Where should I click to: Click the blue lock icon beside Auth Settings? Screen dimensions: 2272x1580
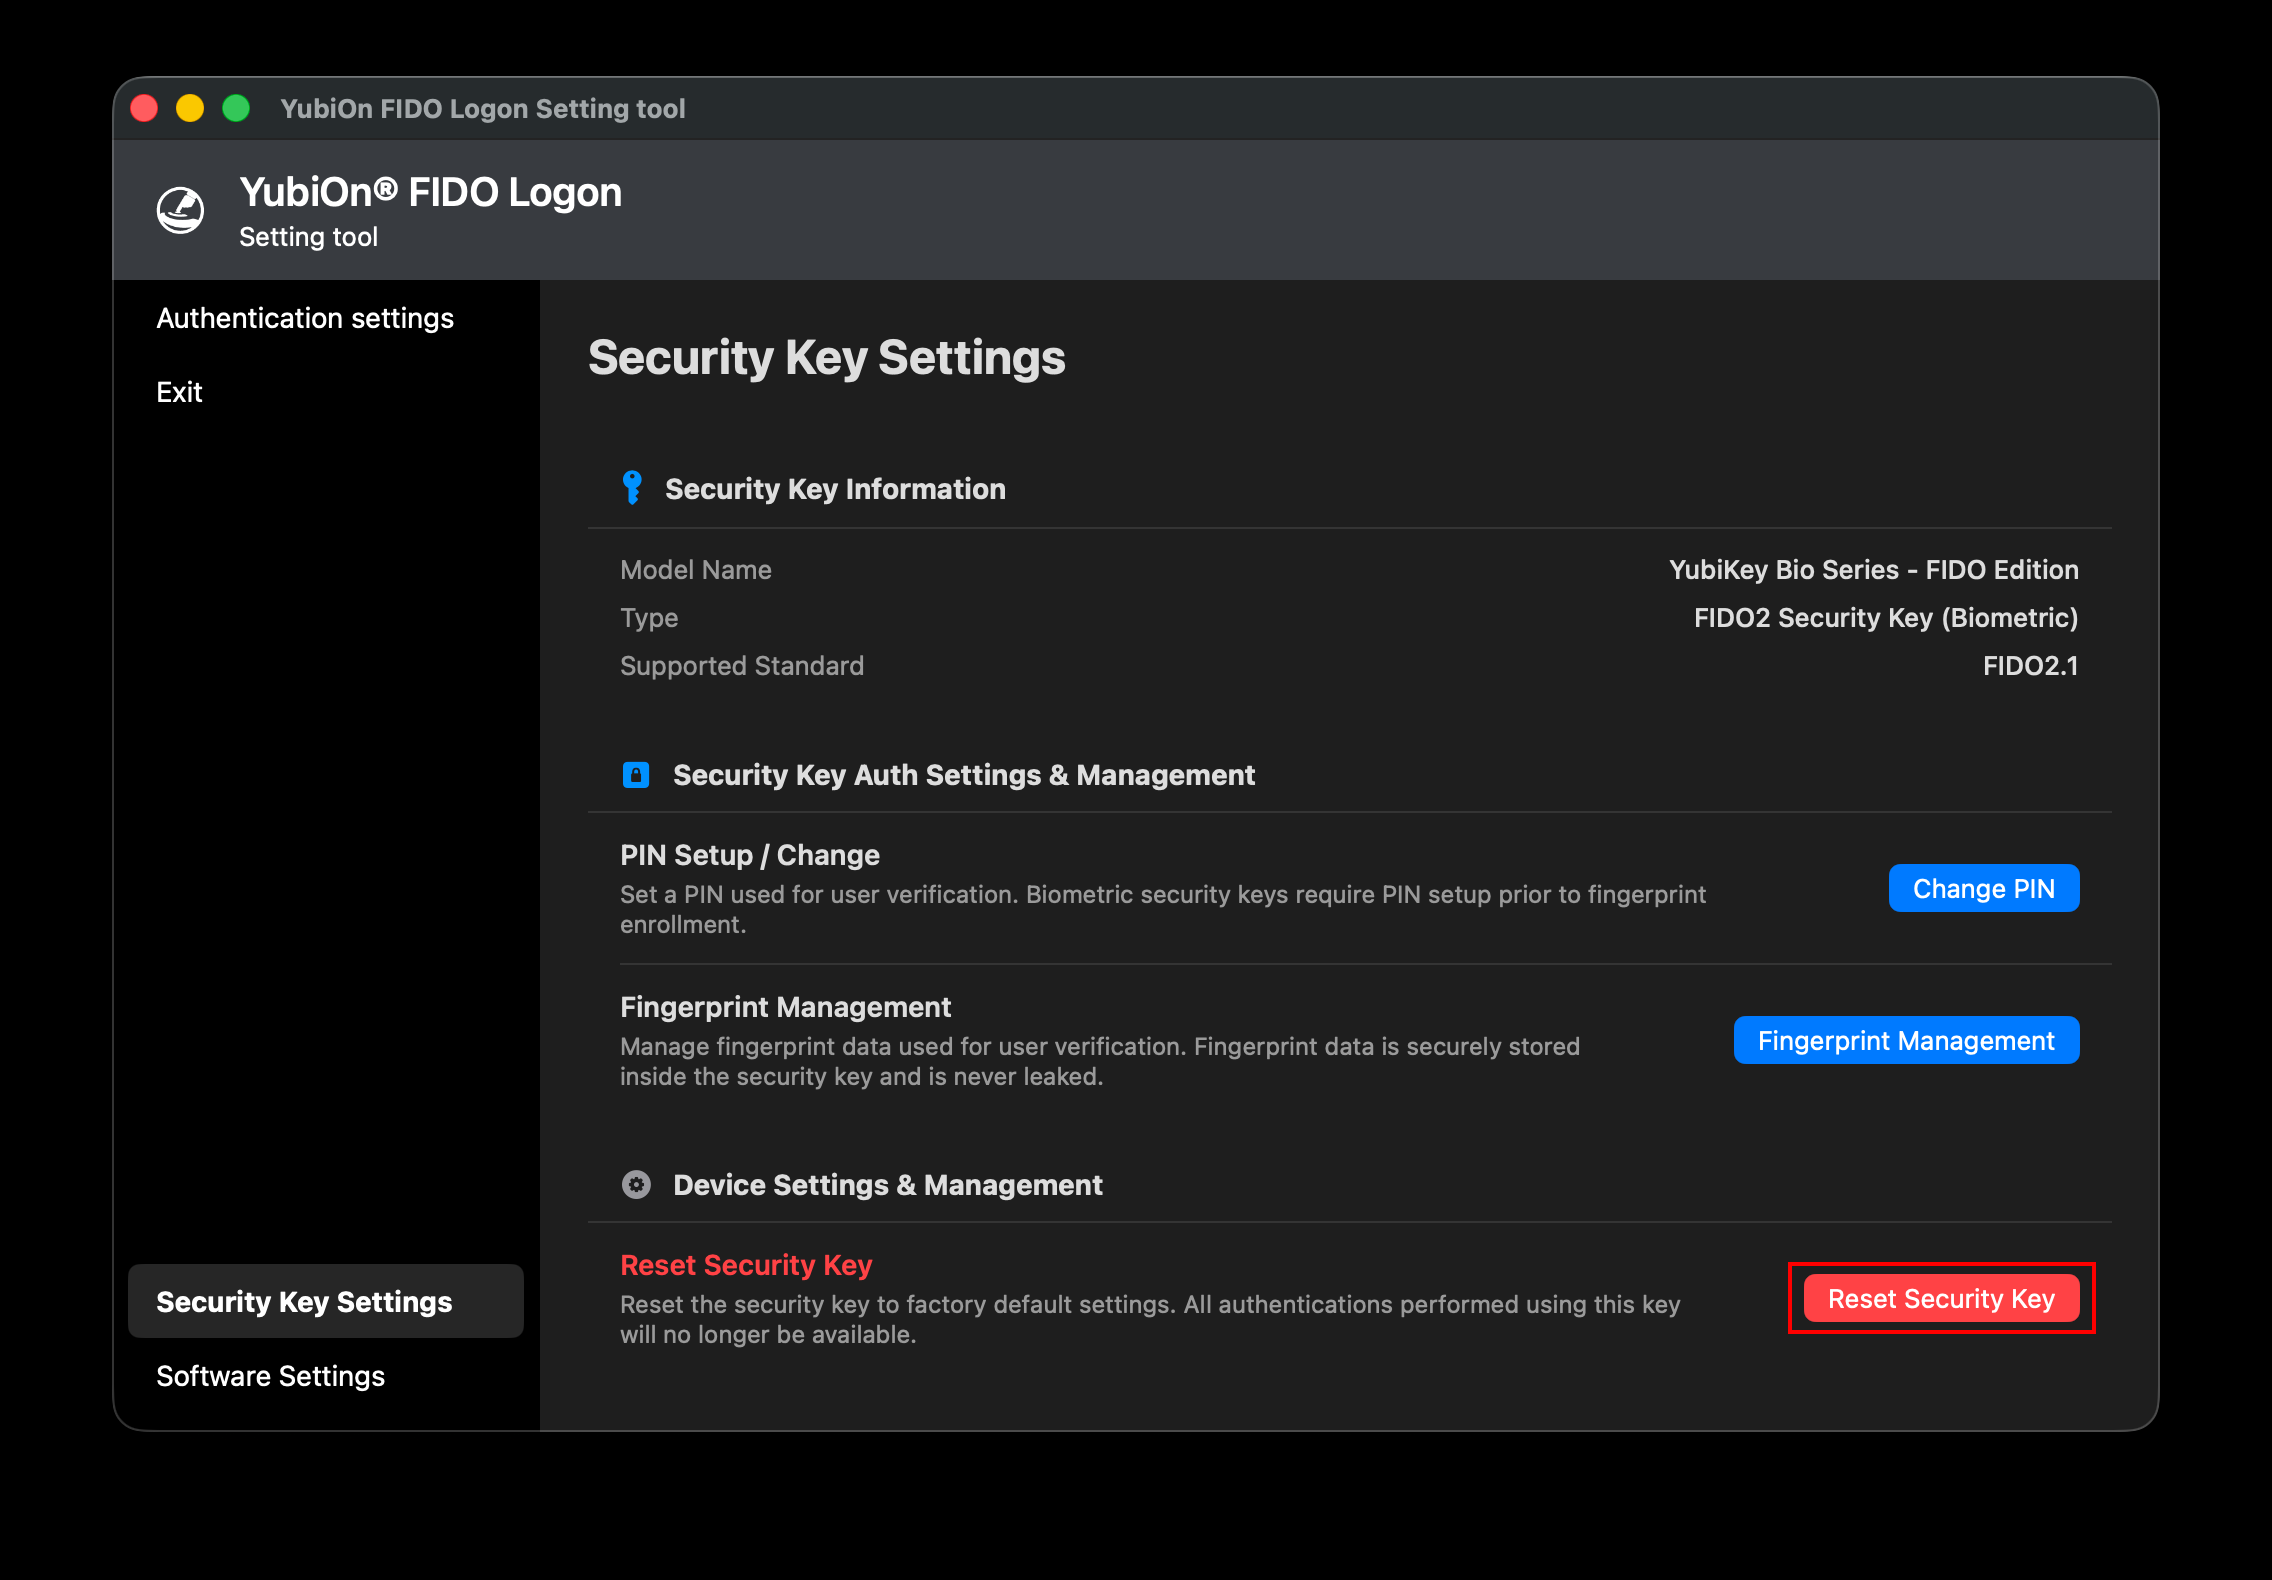click(636, 775)
